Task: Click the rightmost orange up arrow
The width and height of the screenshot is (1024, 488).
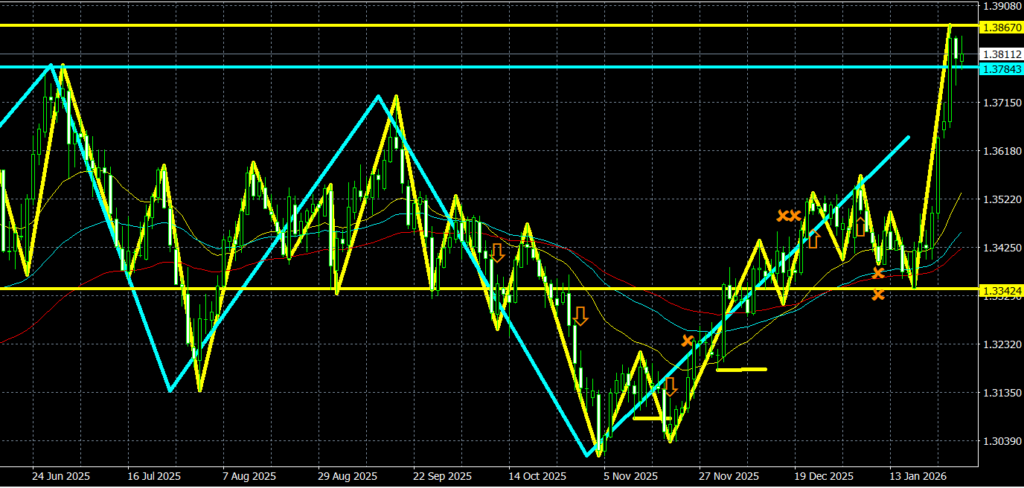Action: [861, 226]
